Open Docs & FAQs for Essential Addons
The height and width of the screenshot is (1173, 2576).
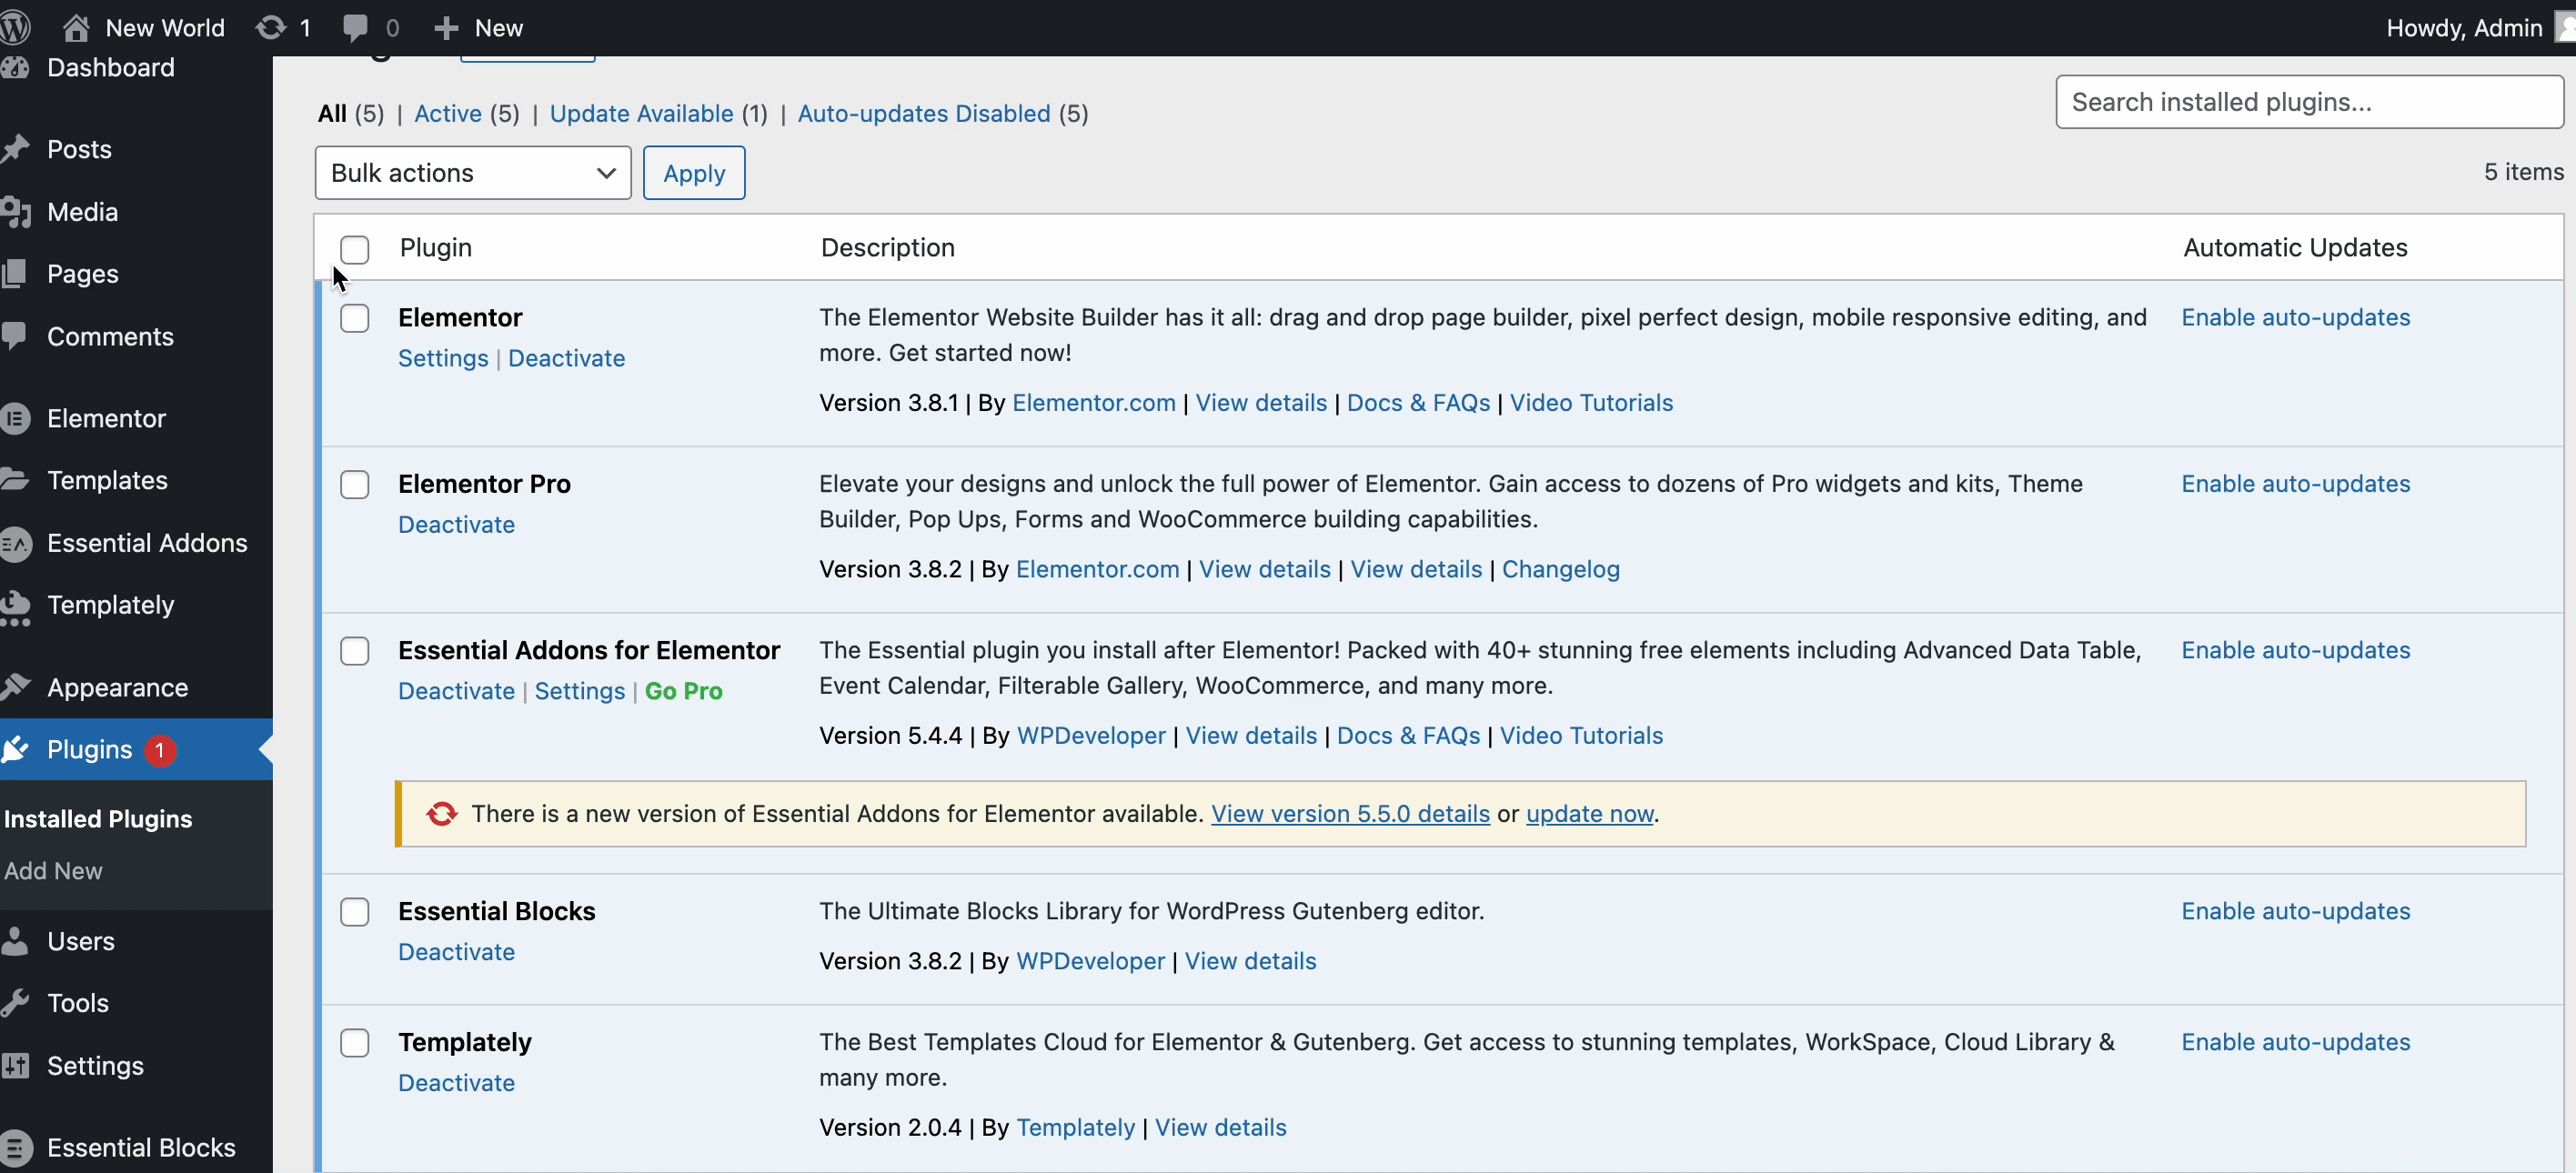[1408, 736]
